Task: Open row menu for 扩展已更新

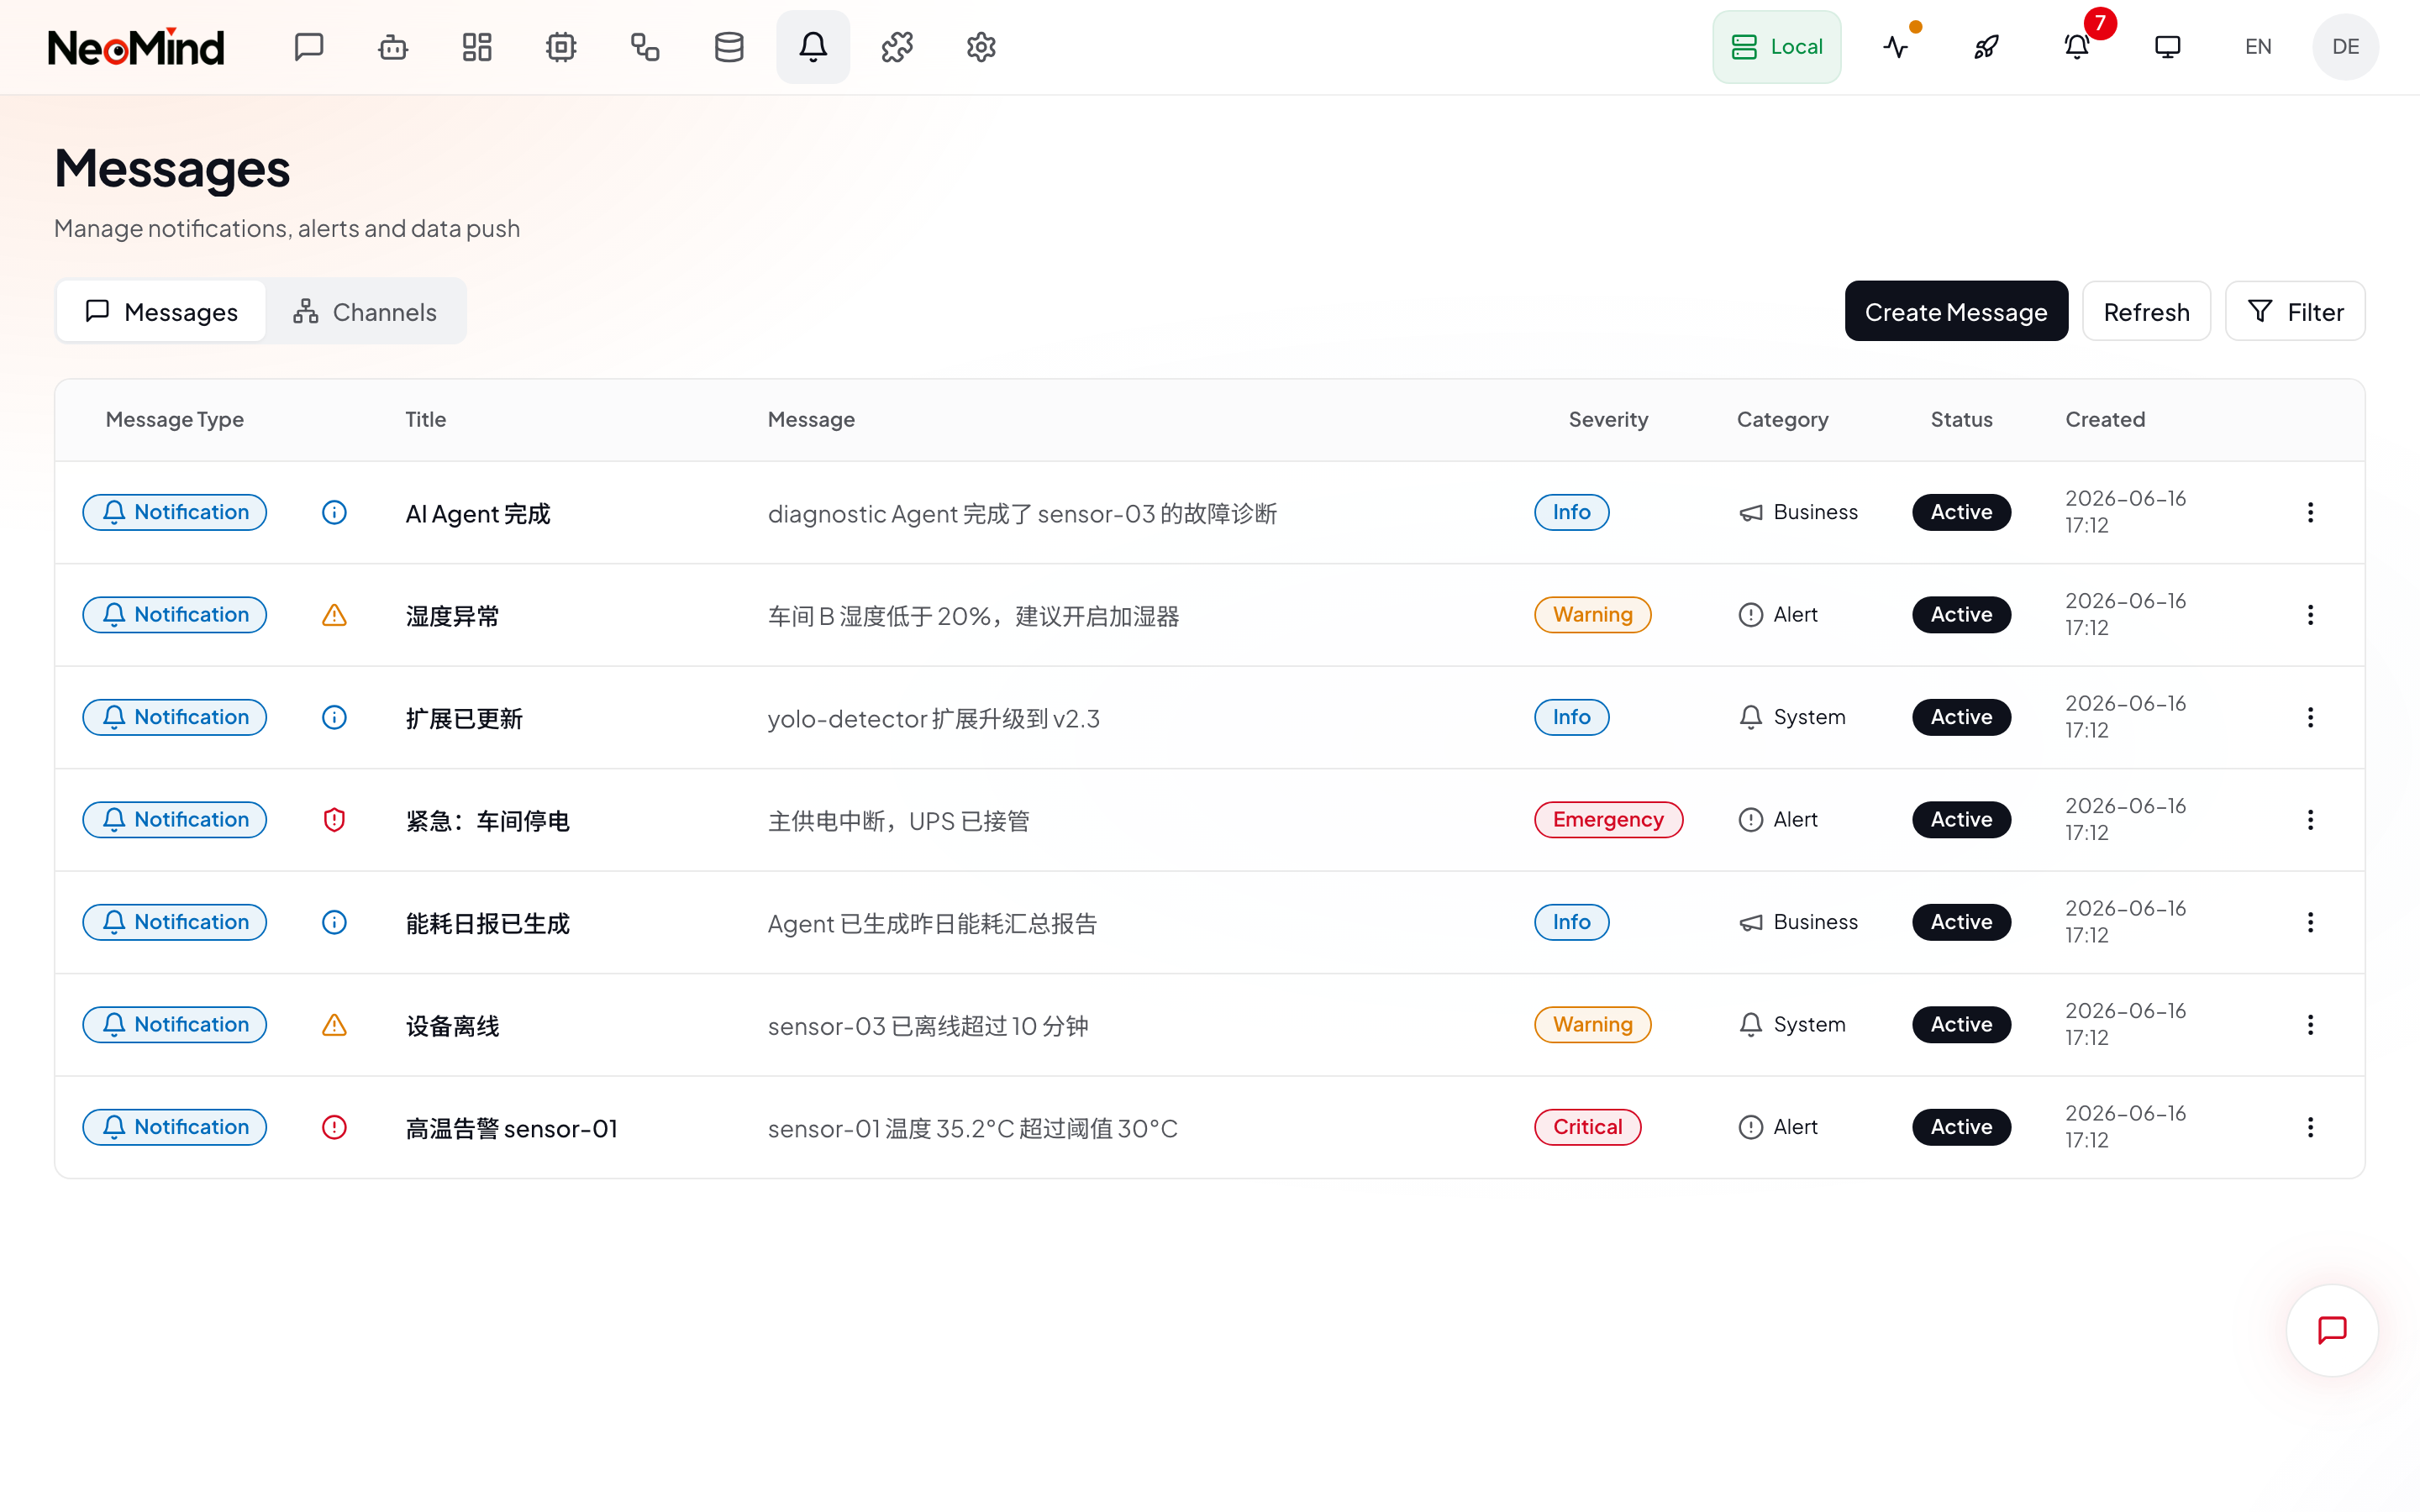Action: (2310, 717)
